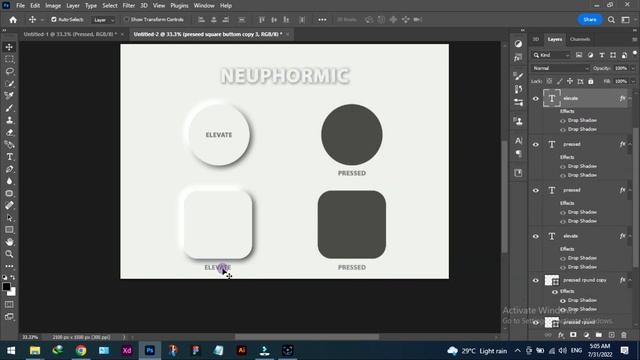Open the Character panel icon in side dock
640x360 pixels.
tap(518, 141)
